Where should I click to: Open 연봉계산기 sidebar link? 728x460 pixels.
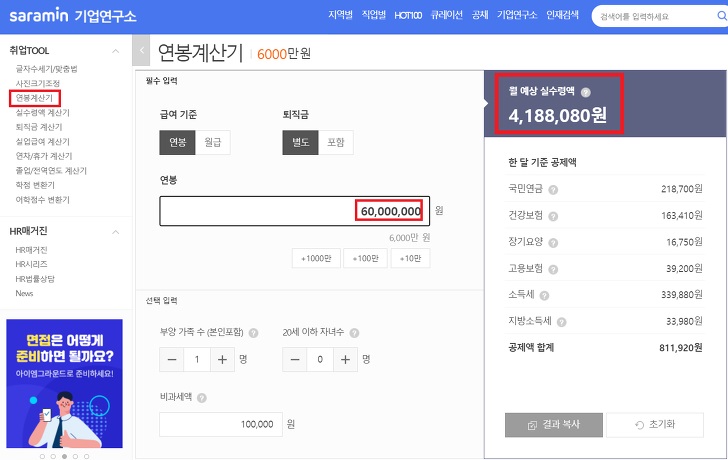point(34,98)
